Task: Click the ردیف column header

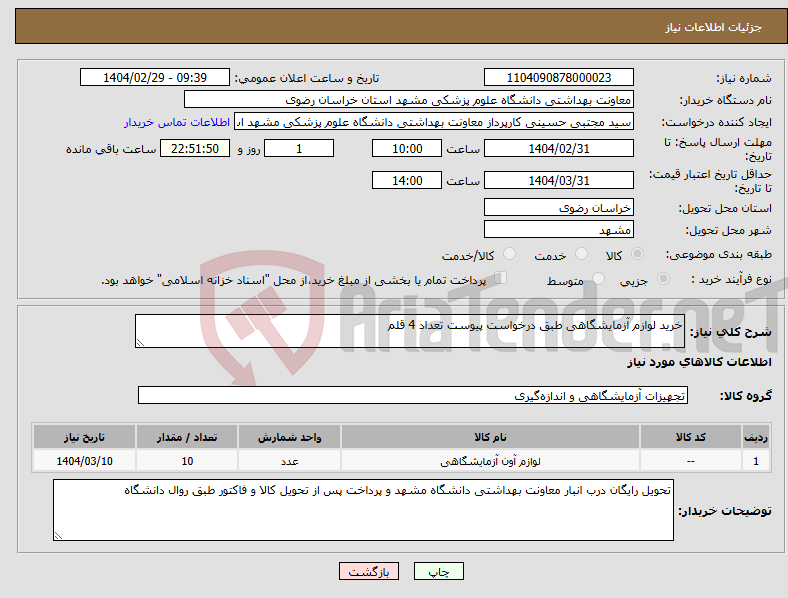Action: point(756,437)
